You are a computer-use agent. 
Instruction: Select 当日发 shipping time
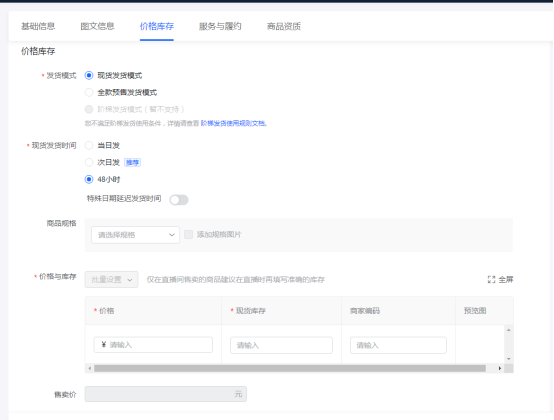click(89, 145)
